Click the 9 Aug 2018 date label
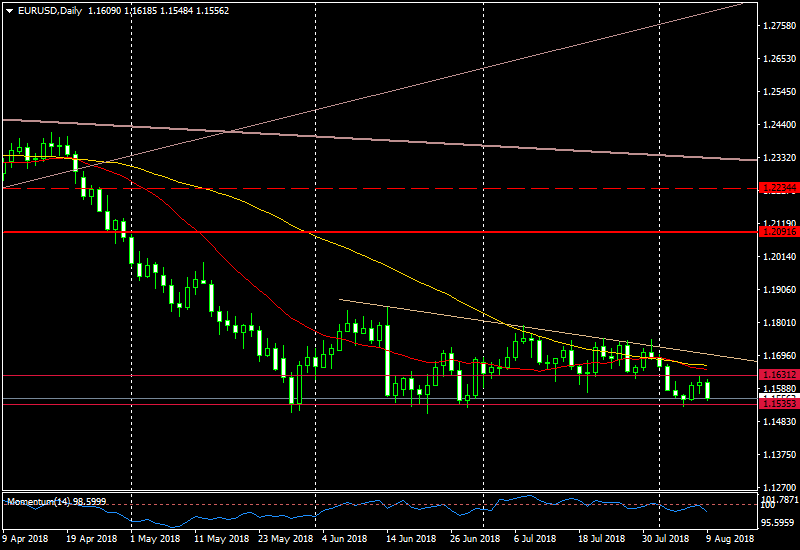 733,539
